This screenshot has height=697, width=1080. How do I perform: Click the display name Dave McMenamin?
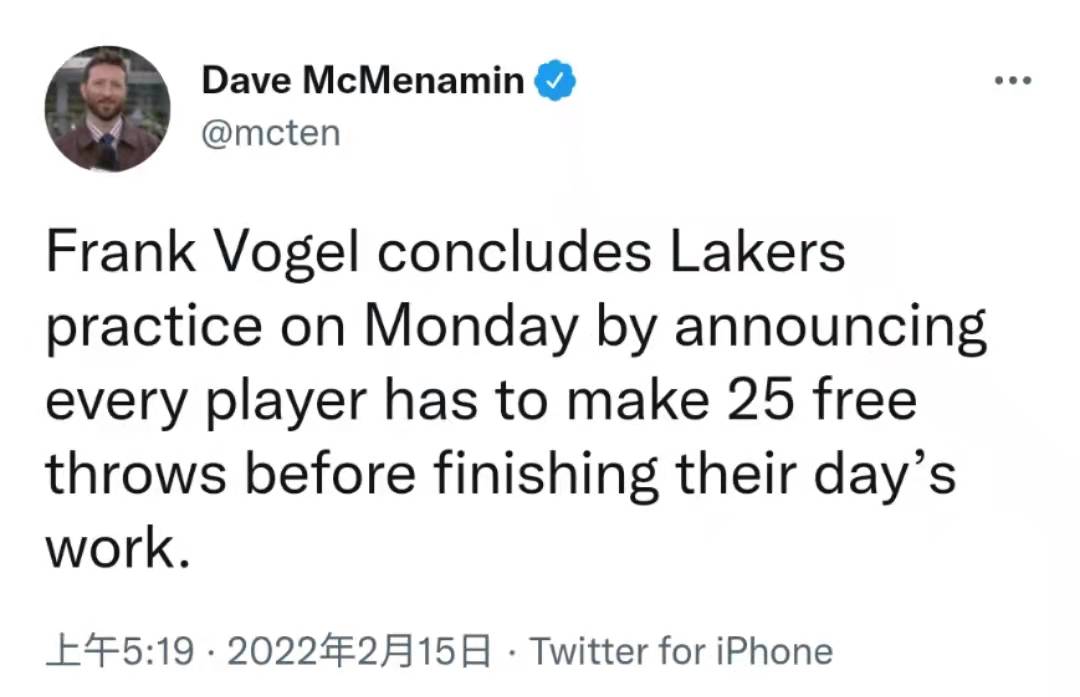tap(363, 81)
